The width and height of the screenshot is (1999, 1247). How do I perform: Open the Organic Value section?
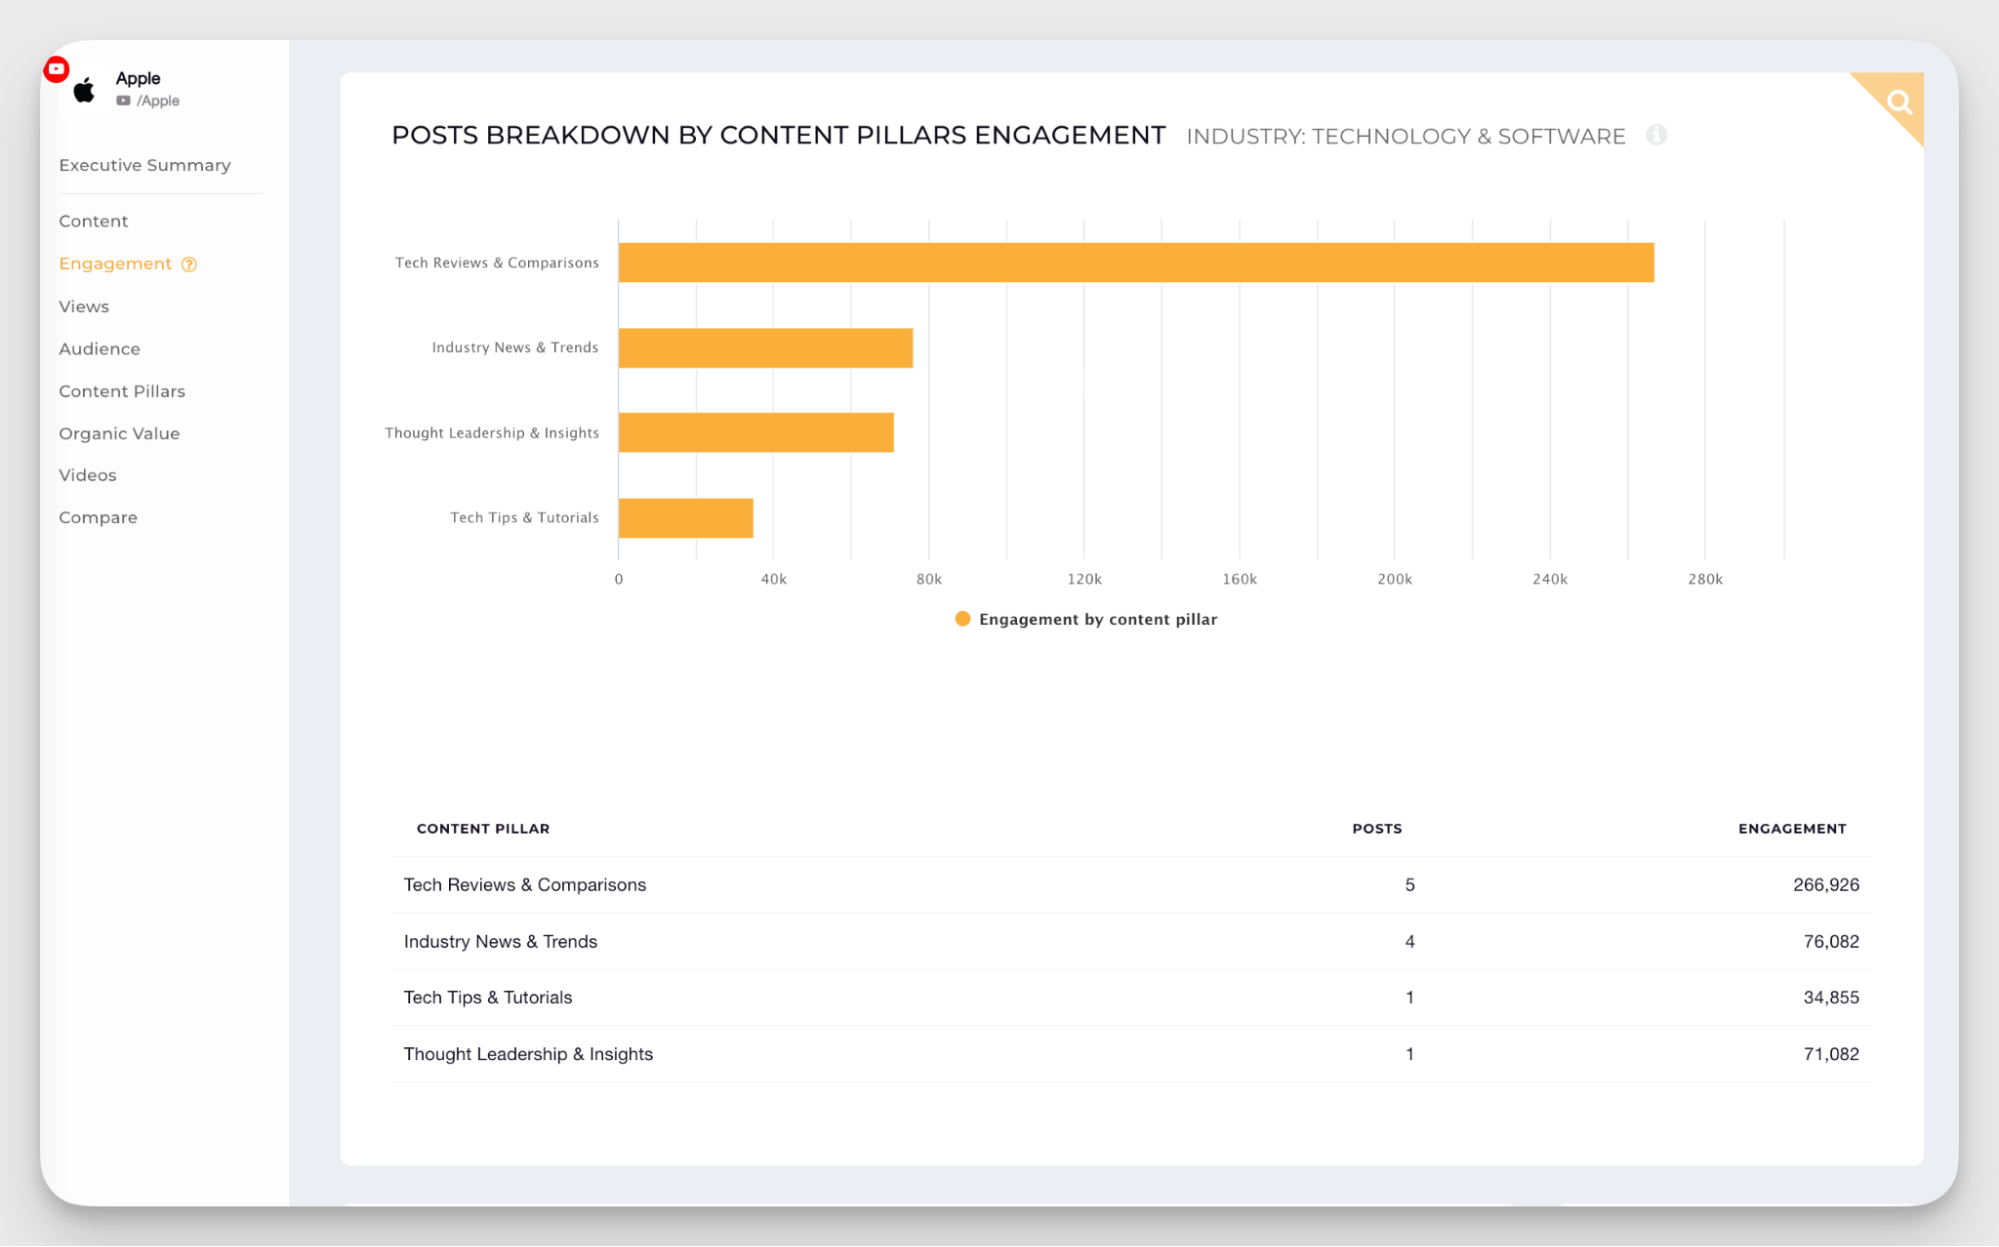tap(119, 433)
